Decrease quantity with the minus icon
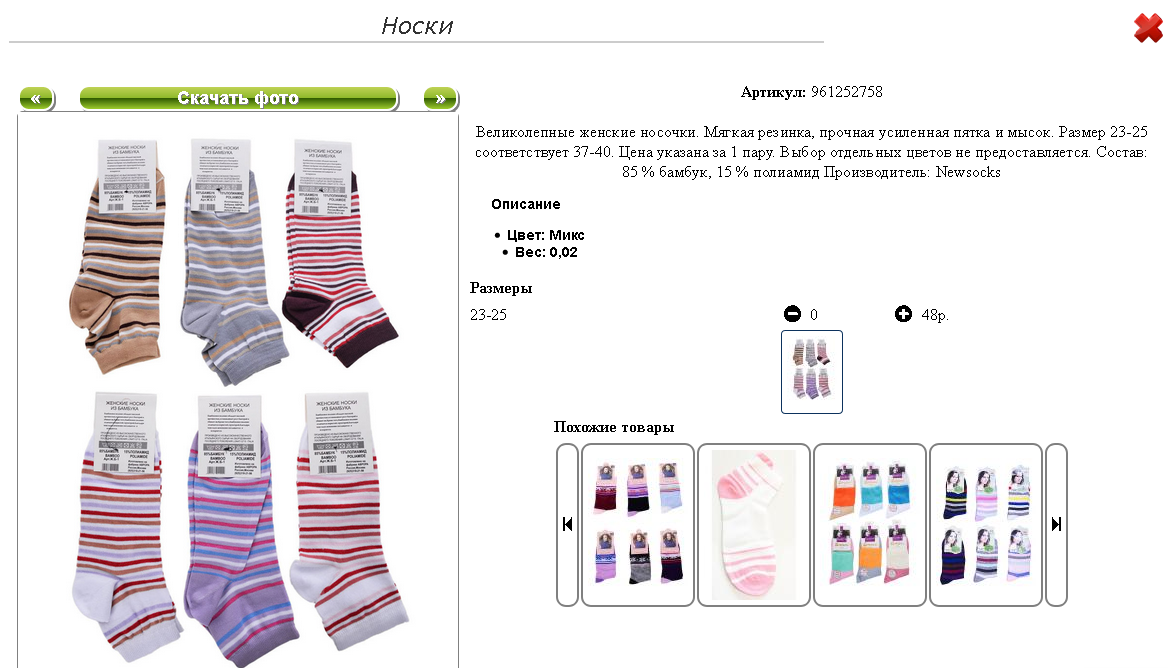The width and height of the screenshot is (1168, 668). click(x=793, y=314)
